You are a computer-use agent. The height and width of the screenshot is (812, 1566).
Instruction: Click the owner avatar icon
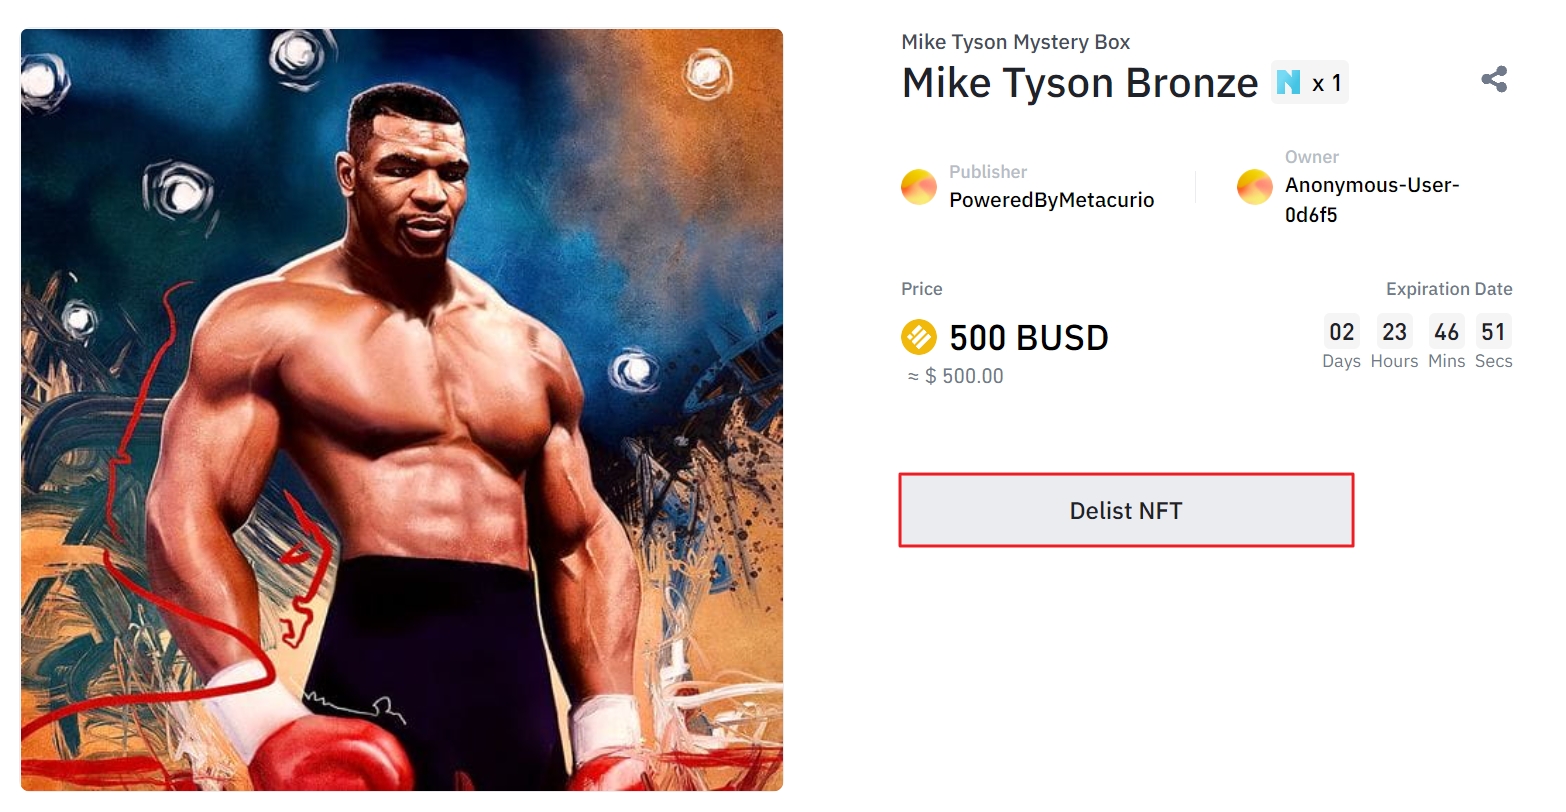[1254, 187]
